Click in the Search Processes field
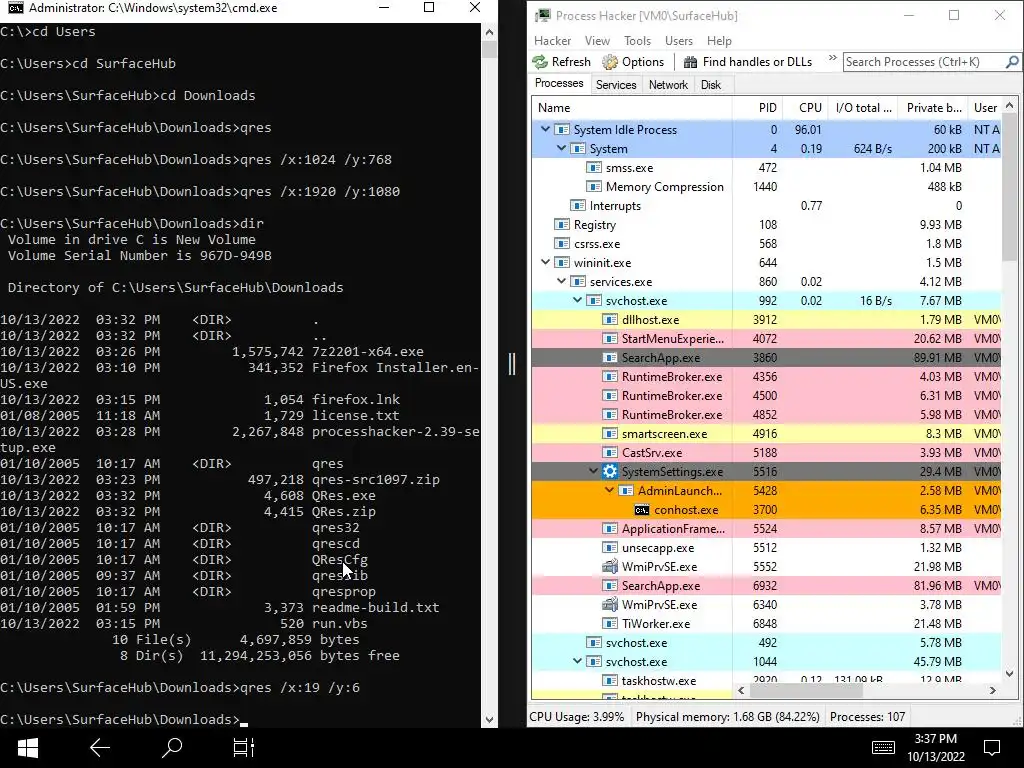The width and height of the screenshot is (1024, 768). click(924, 62)
